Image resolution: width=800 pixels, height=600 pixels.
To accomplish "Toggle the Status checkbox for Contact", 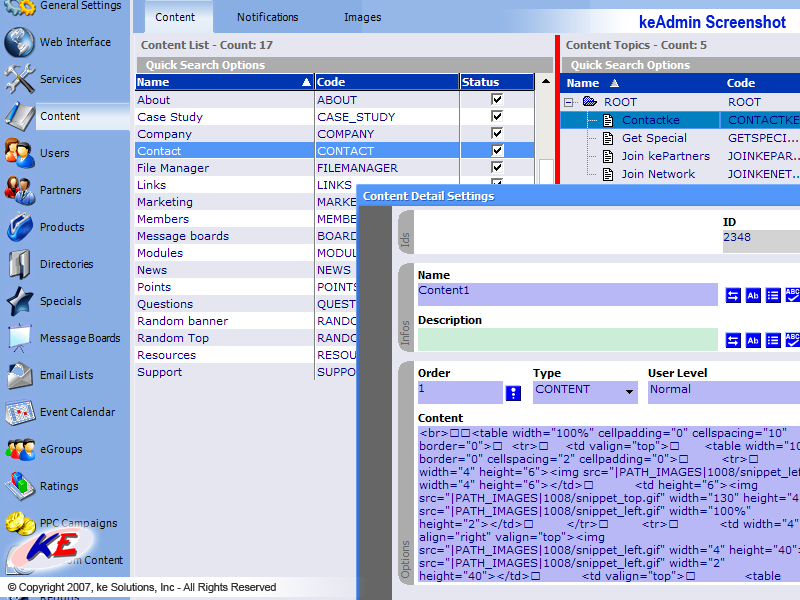I will [x=497, y=151].
